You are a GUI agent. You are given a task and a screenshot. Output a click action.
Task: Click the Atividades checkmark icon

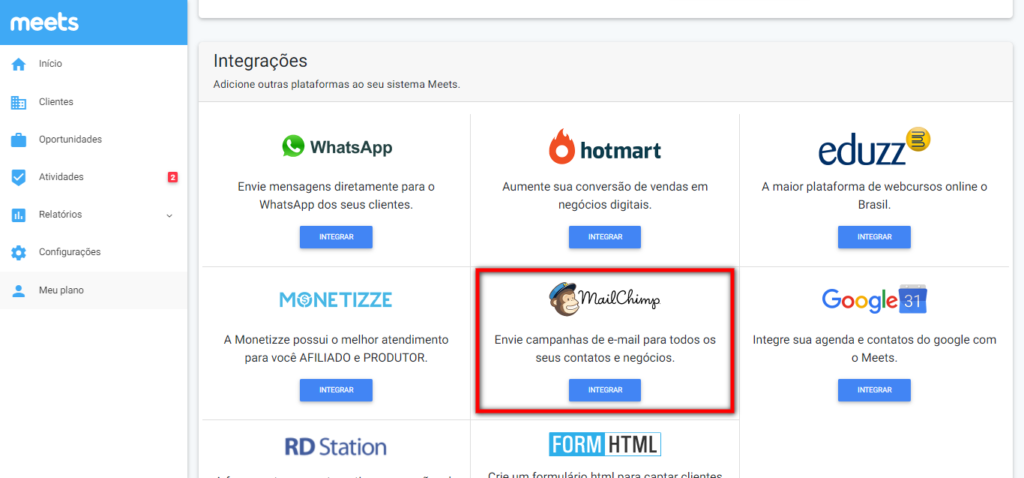tap(19, 177)
